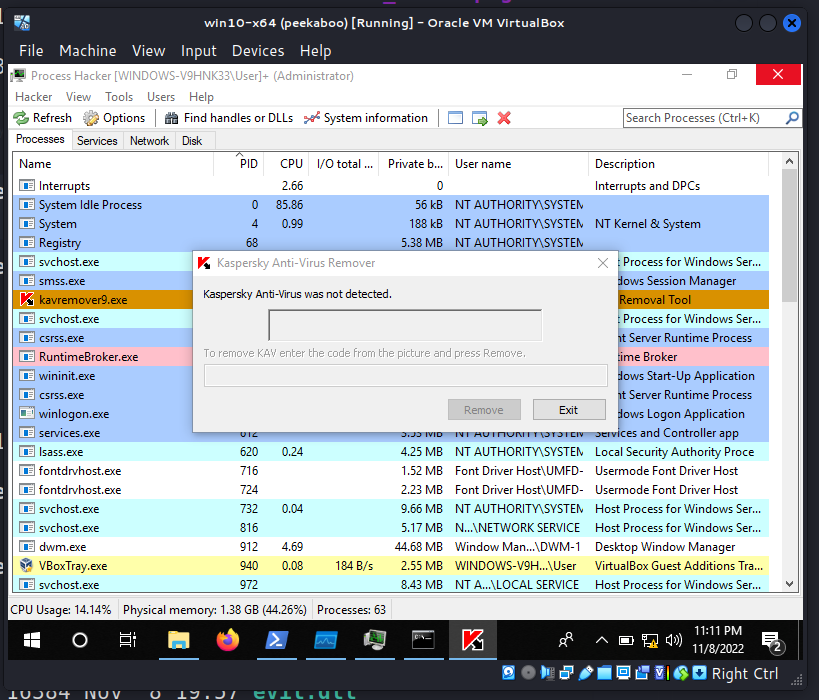This screenshot has width=819, height=700.
Task: Switch to the Services tab
Action: pyautogui.click(x=97, y=141)
